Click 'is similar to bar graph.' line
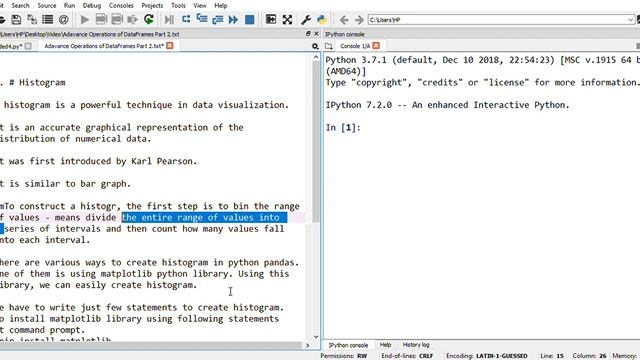Image resolution: width=640 pixels, height=360 pixels. pyautogui.click(x=65, y=184)
